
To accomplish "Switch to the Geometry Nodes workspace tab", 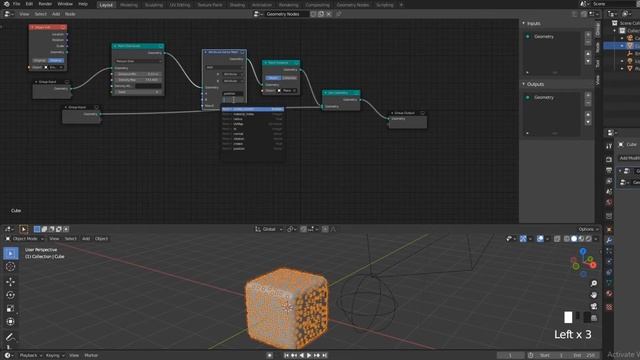I will click(x=353, y=5).
